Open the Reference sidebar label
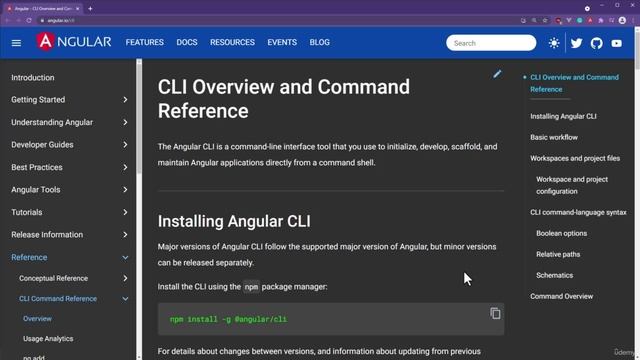 [29, 258]
